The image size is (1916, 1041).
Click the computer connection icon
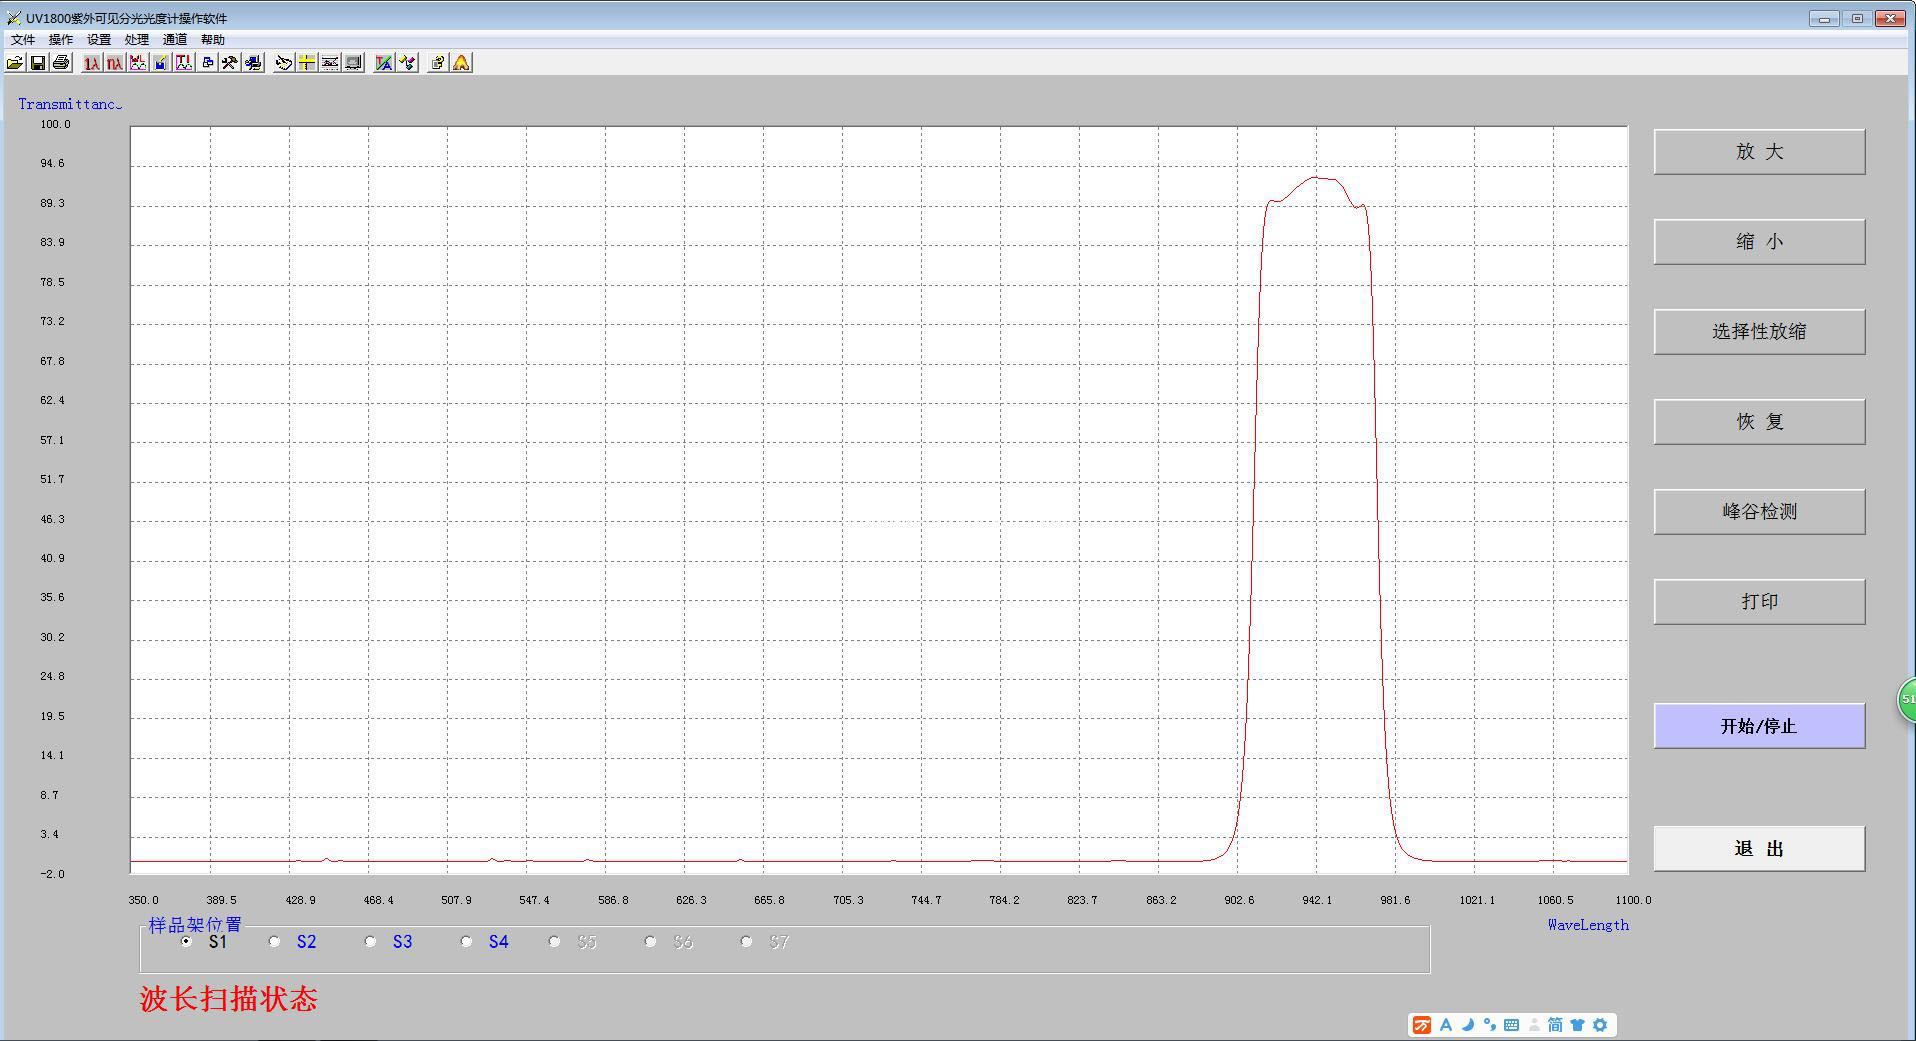(x=253, y=63)
